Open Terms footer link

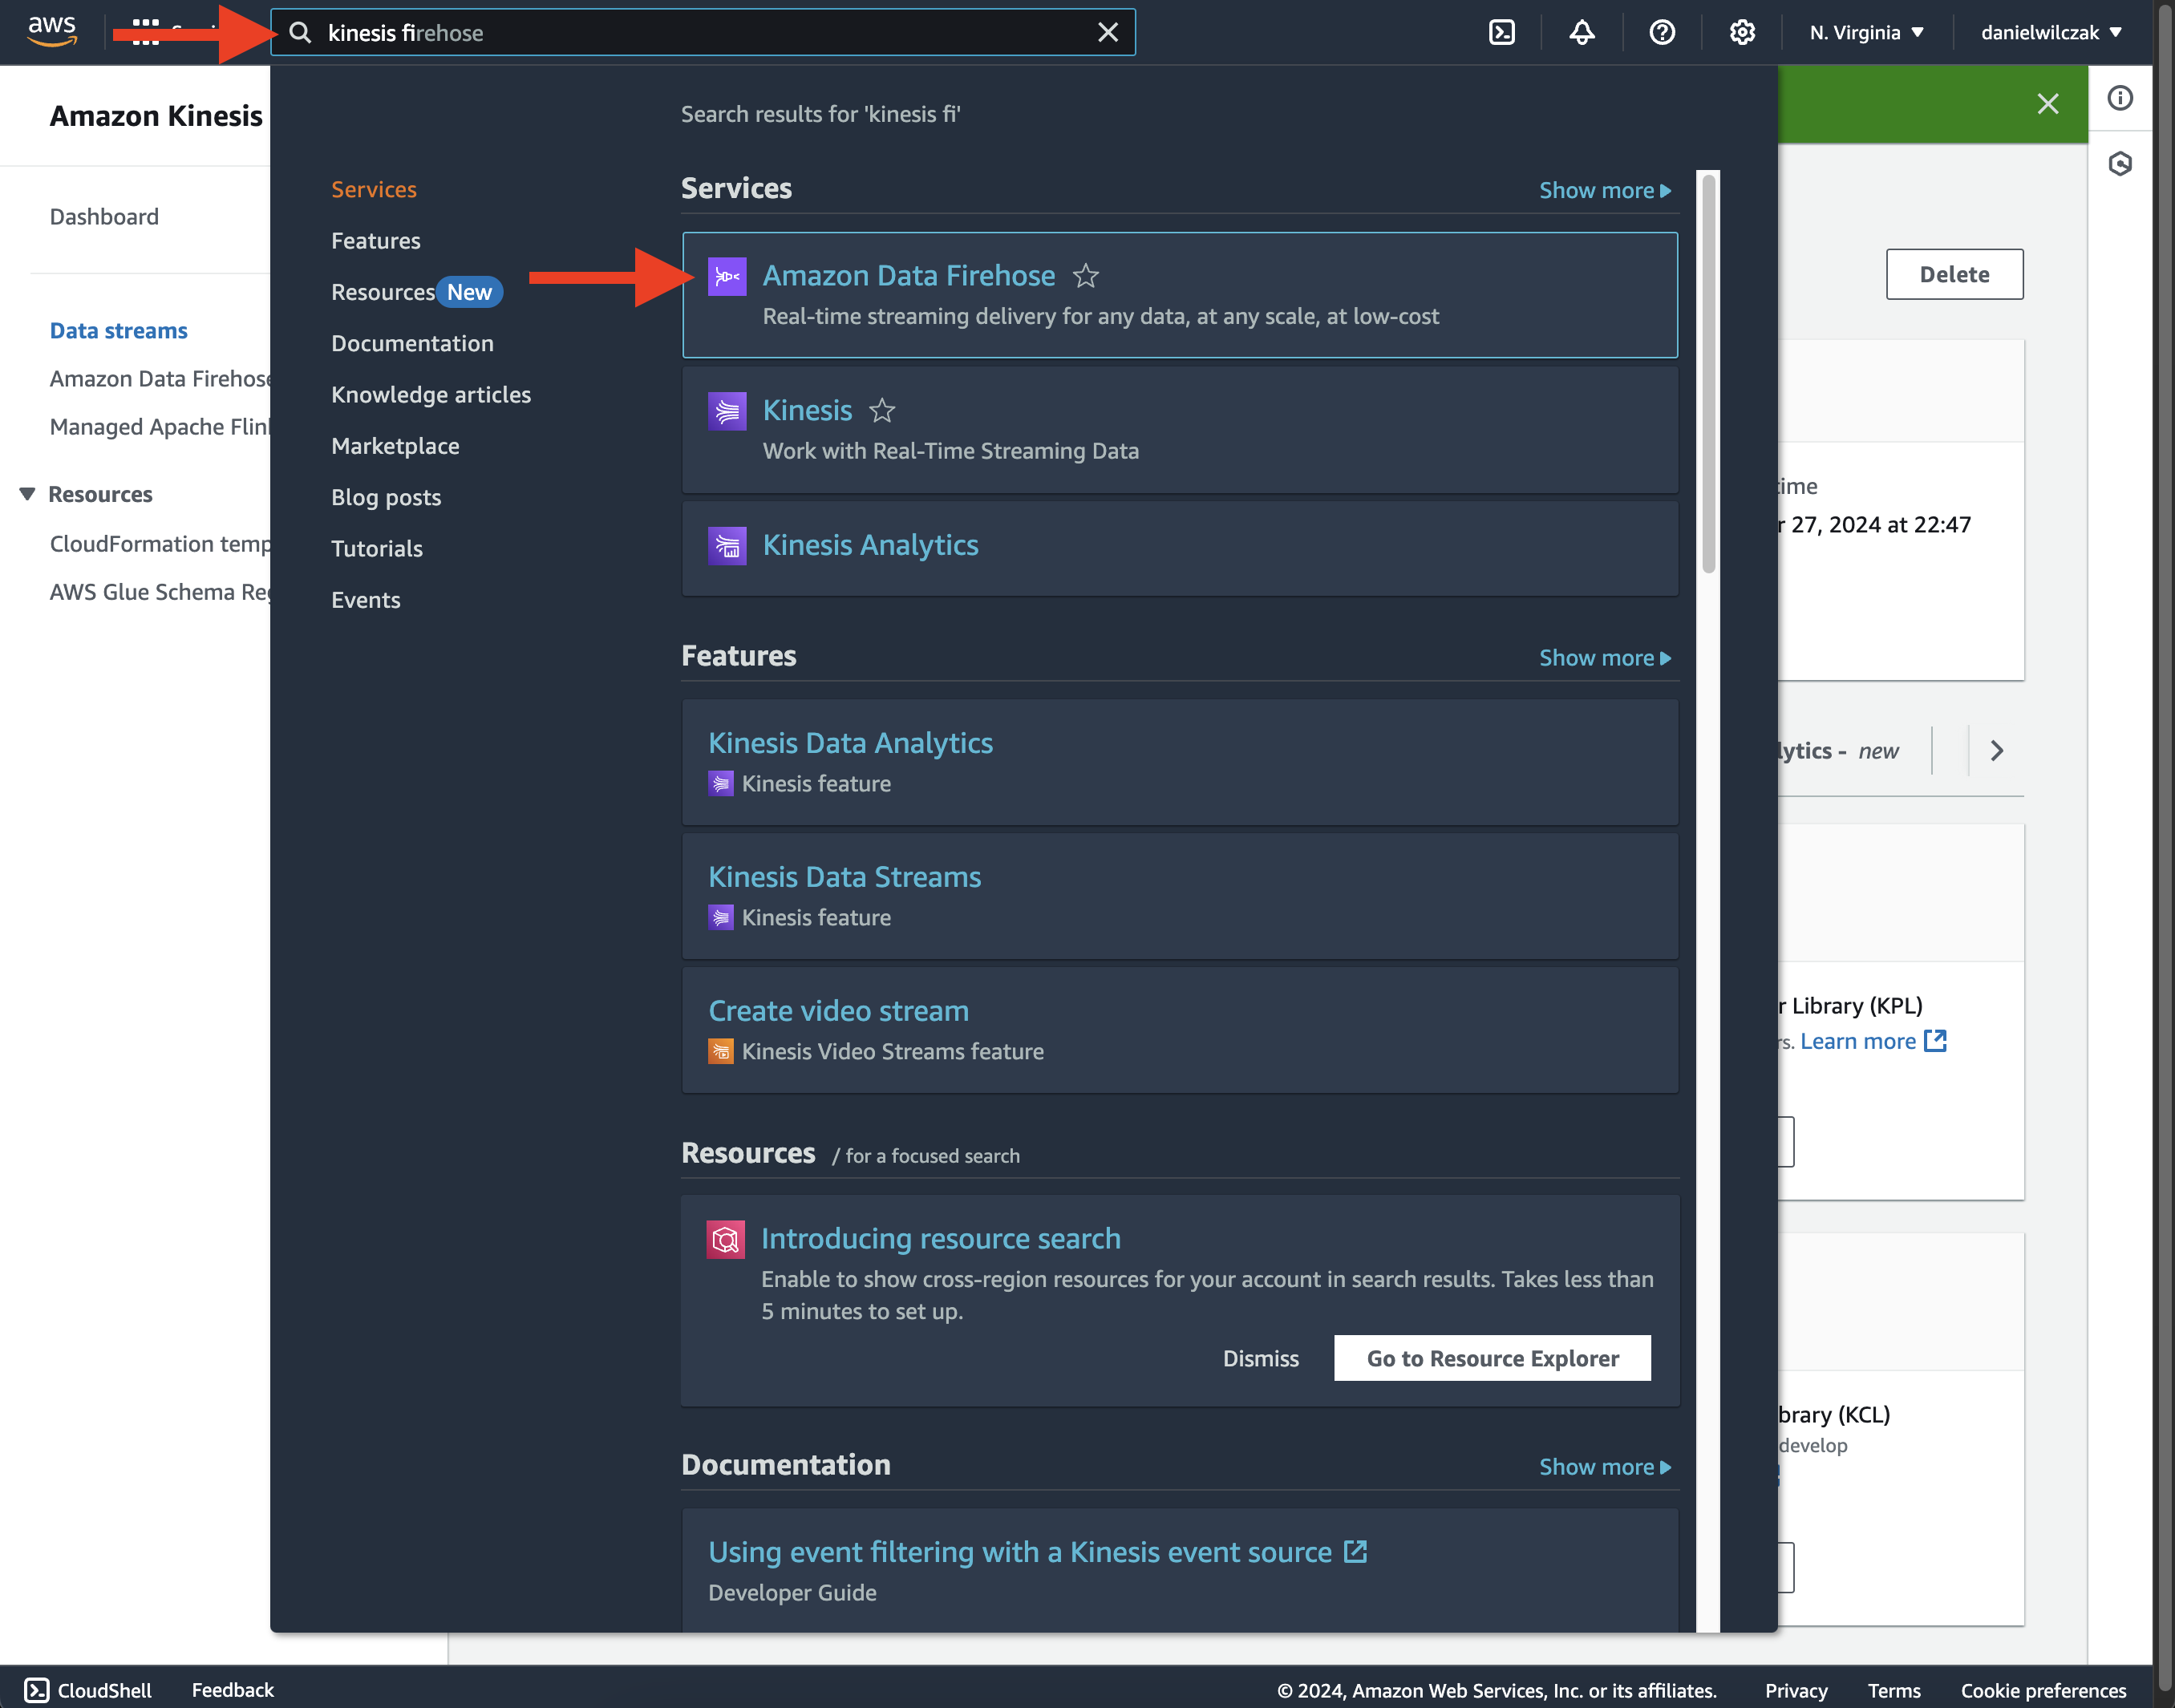pos(1894,1690)
